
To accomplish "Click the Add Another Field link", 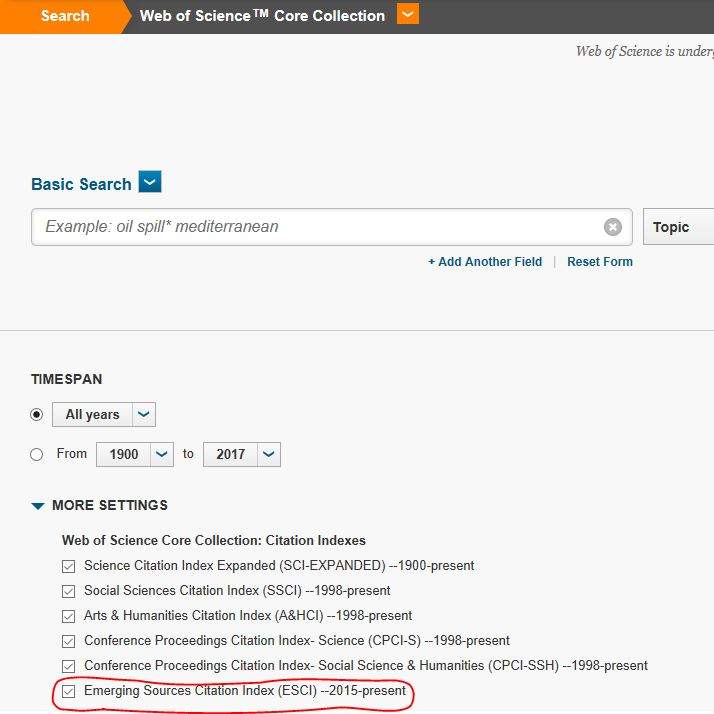I will click(485, 262).
